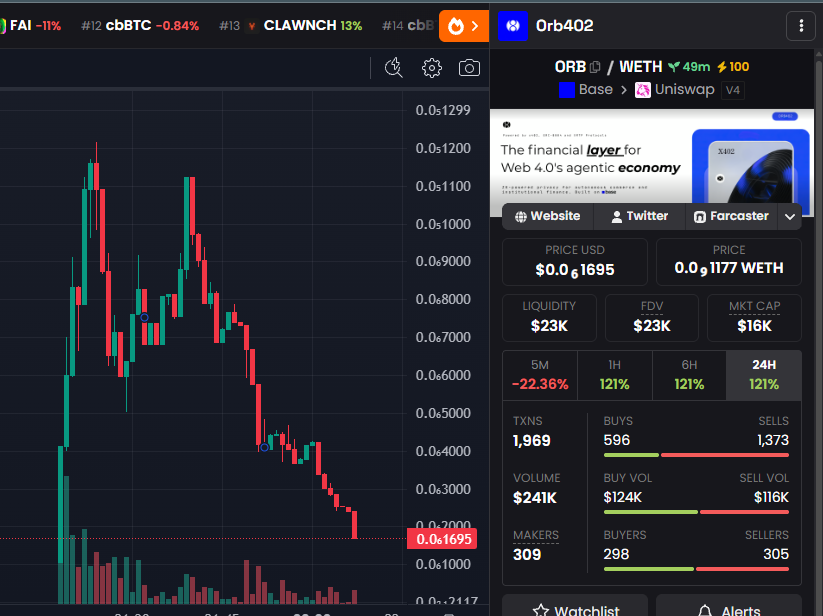Take a chart snapshot with camera icon
The width and height of the screenshot is (823, 616).
469,68
